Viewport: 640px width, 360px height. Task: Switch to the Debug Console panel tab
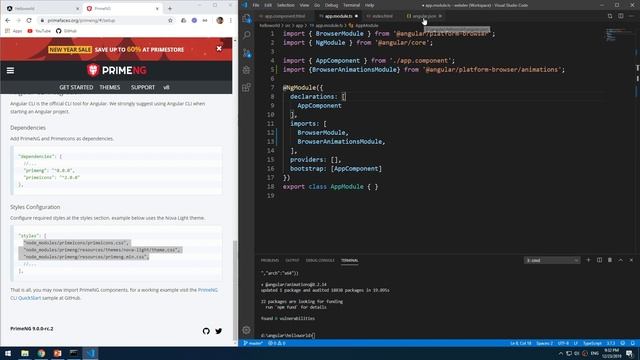320,260
